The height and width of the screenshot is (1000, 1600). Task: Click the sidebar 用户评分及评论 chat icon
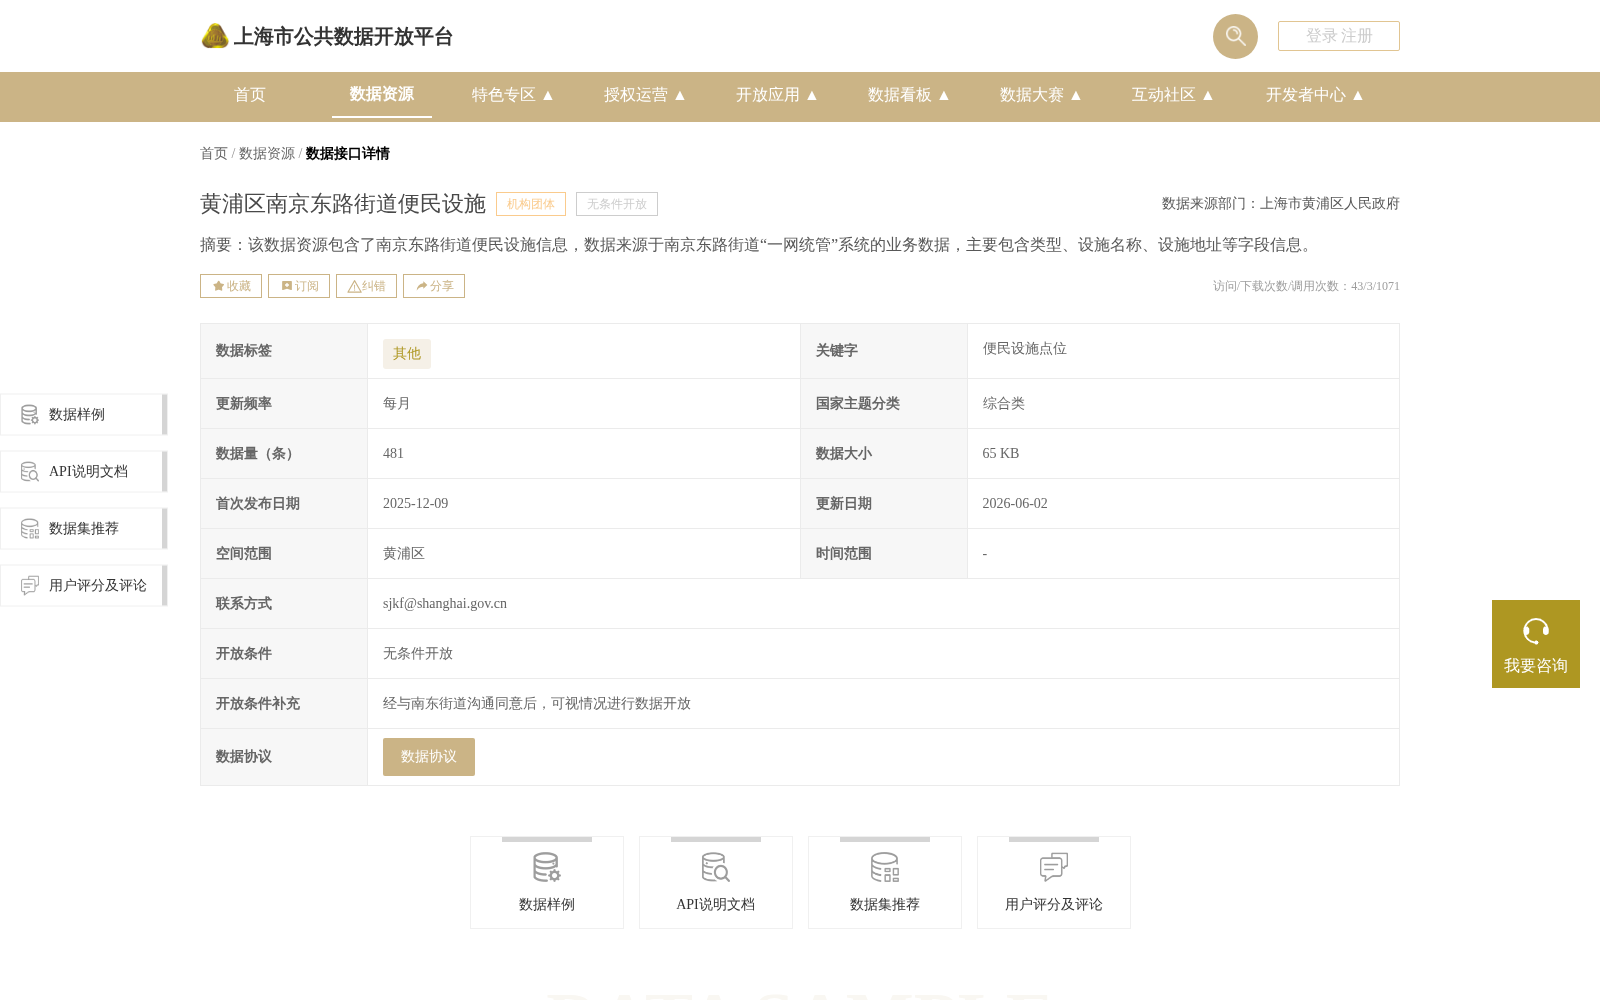coord(30,586)
